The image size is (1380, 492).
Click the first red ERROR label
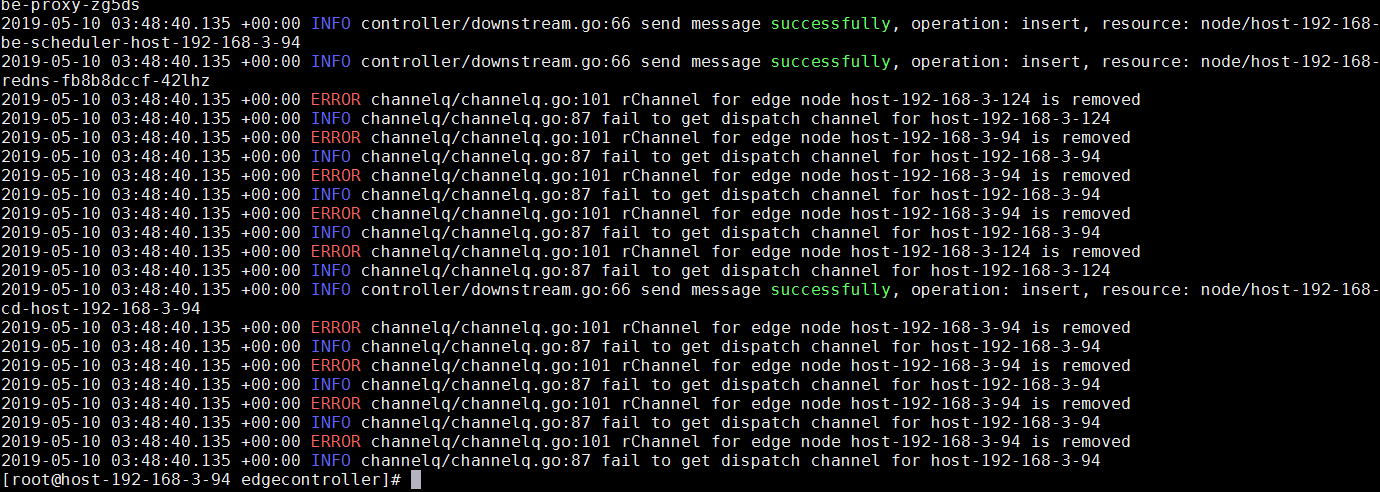pyautogui.click(x=336, y=99)
